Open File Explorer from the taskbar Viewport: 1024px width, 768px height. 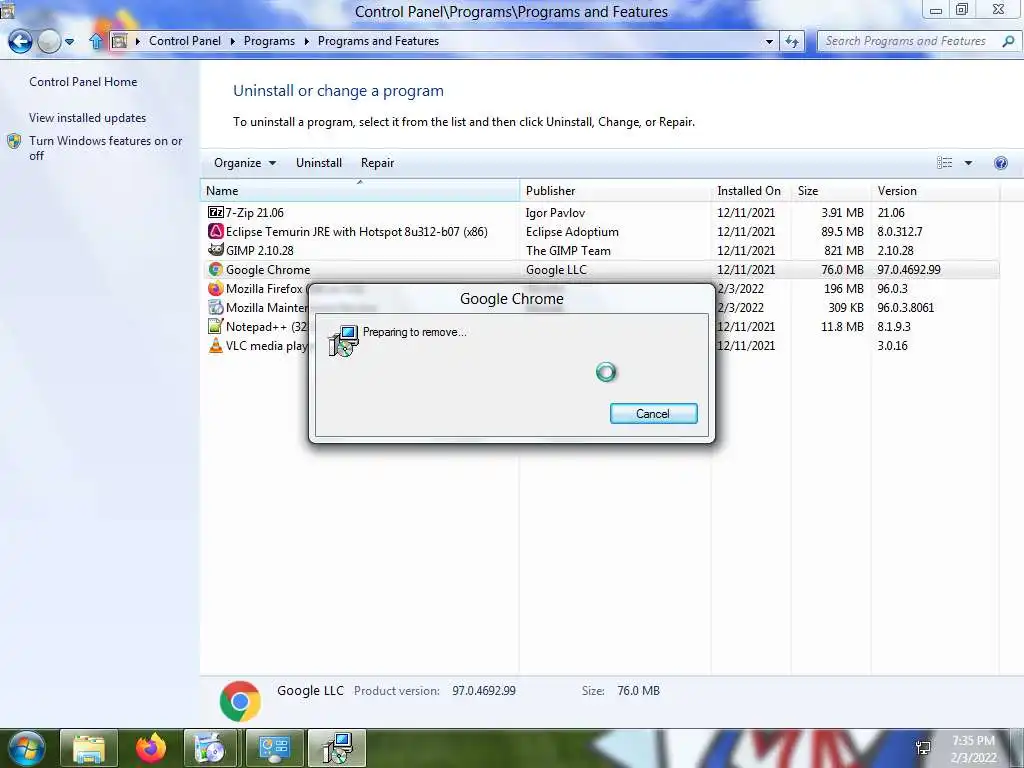[x=89, y=748]
